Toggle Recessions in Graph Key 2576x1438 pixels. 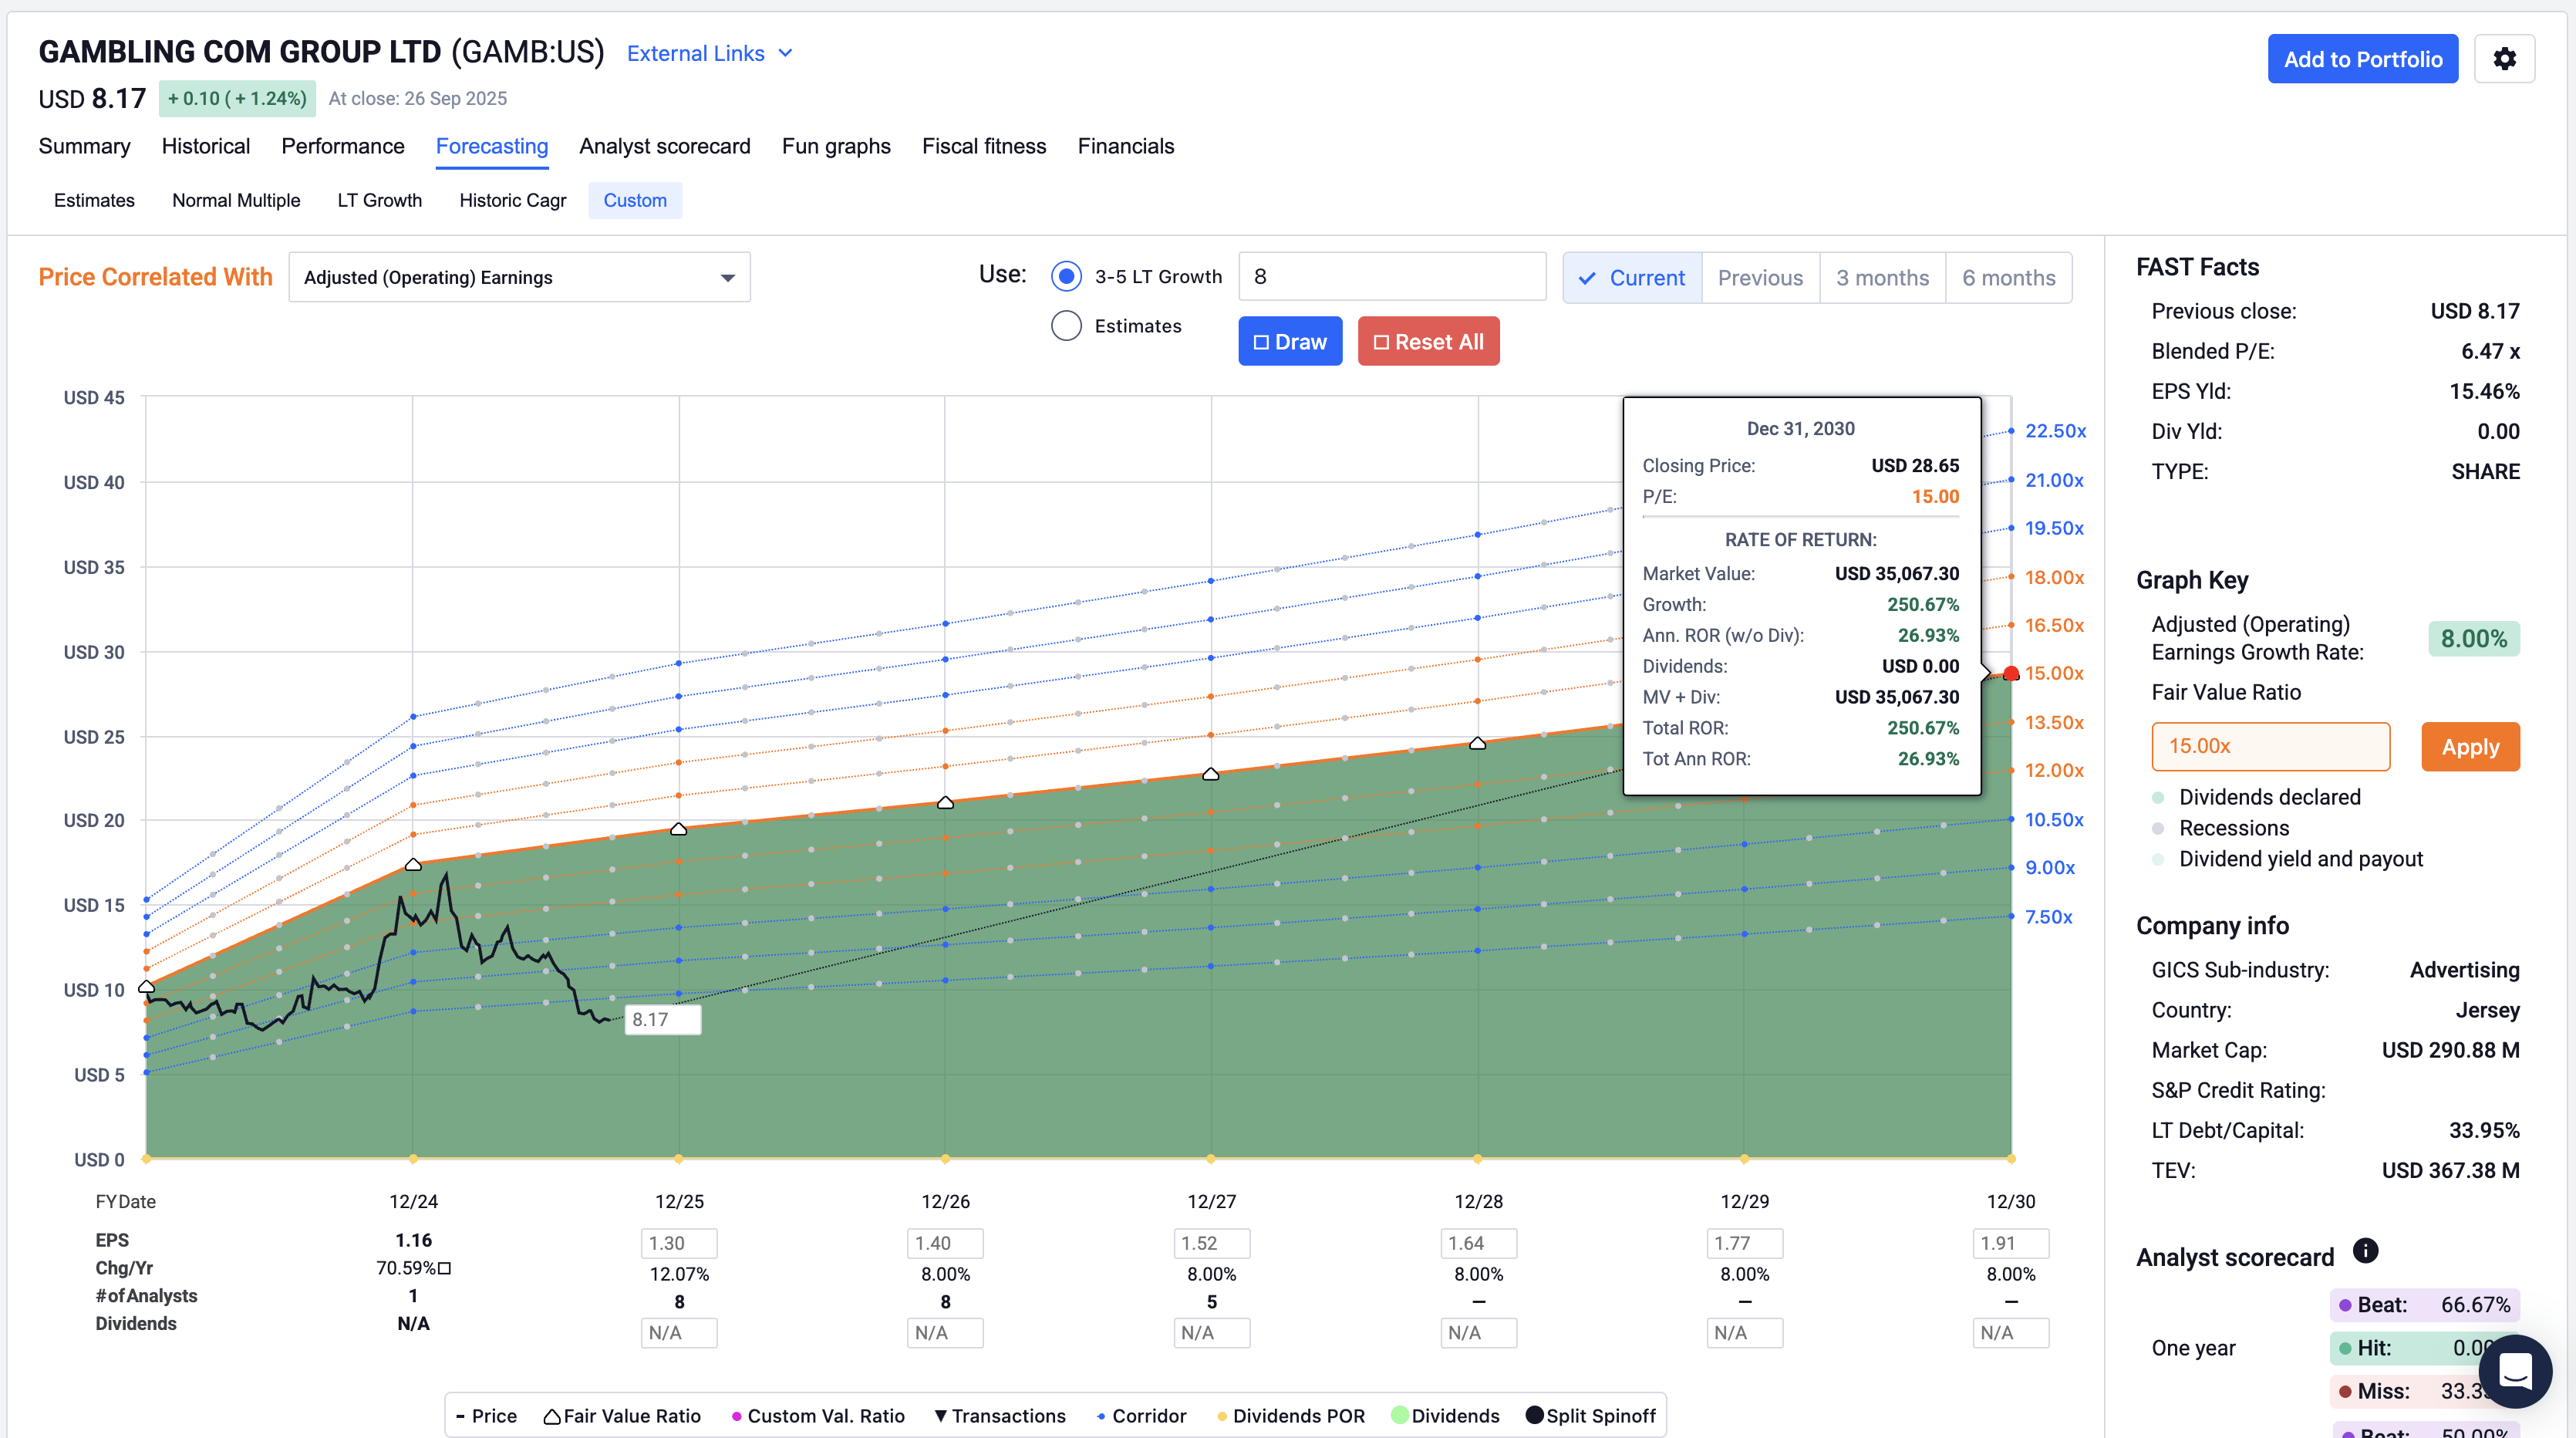[2221, 828]
